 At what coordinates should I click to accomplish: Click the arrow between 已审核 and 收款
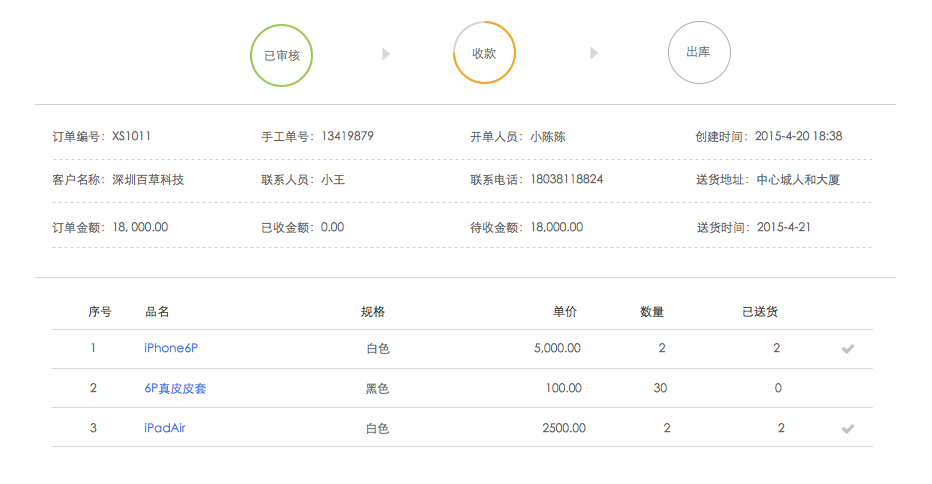pyautogui.click(x=386, y=54)
